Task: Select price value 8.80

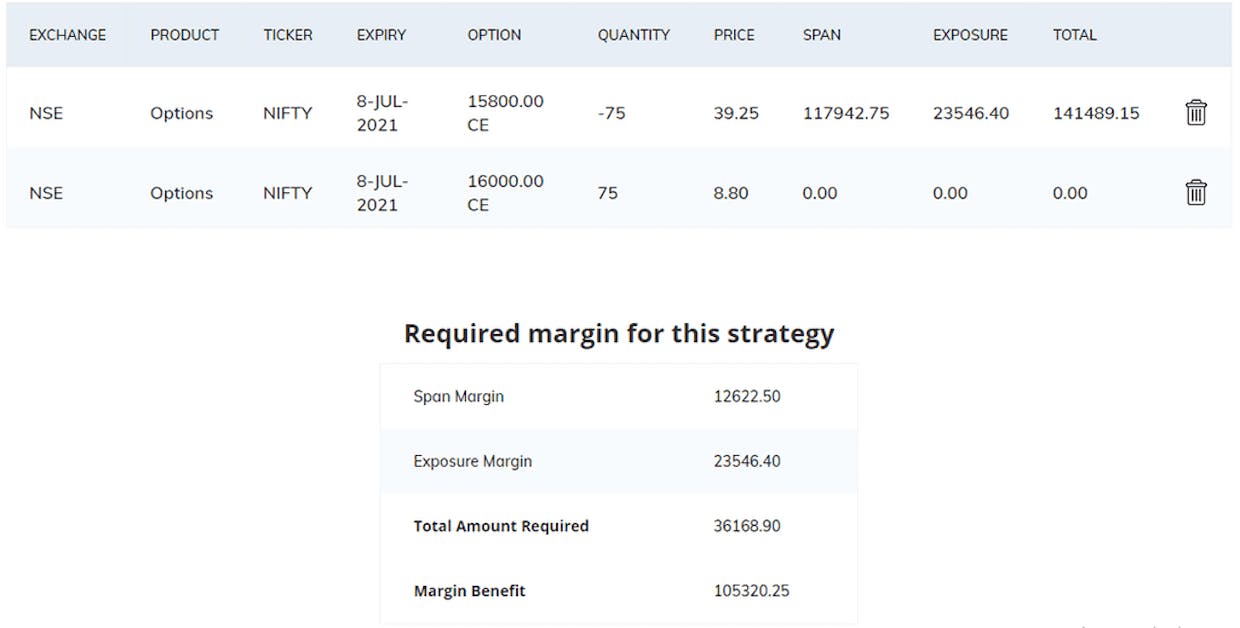Action: click(x=731, y=193)
